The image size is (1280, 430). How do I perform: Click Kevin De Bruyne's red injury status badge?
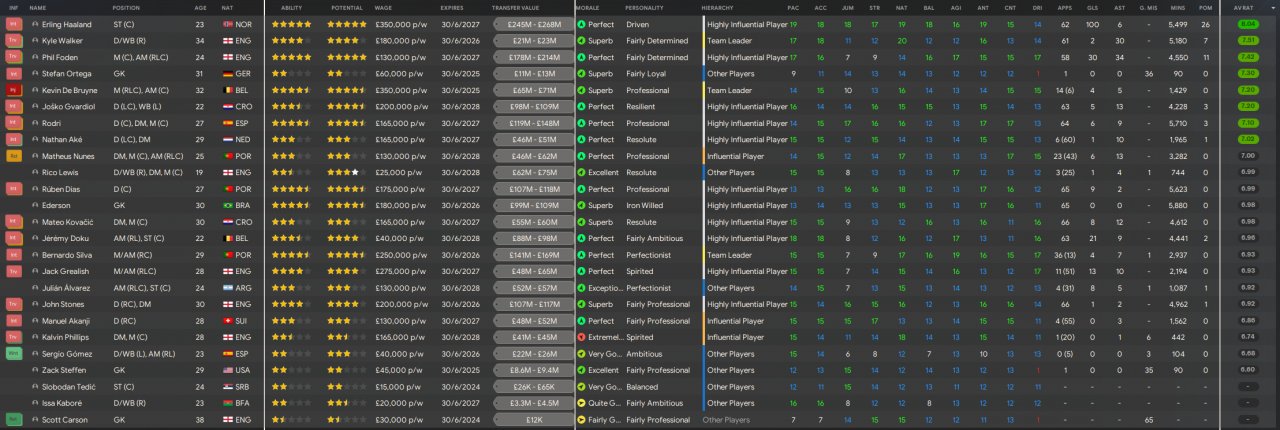(14, 90)
